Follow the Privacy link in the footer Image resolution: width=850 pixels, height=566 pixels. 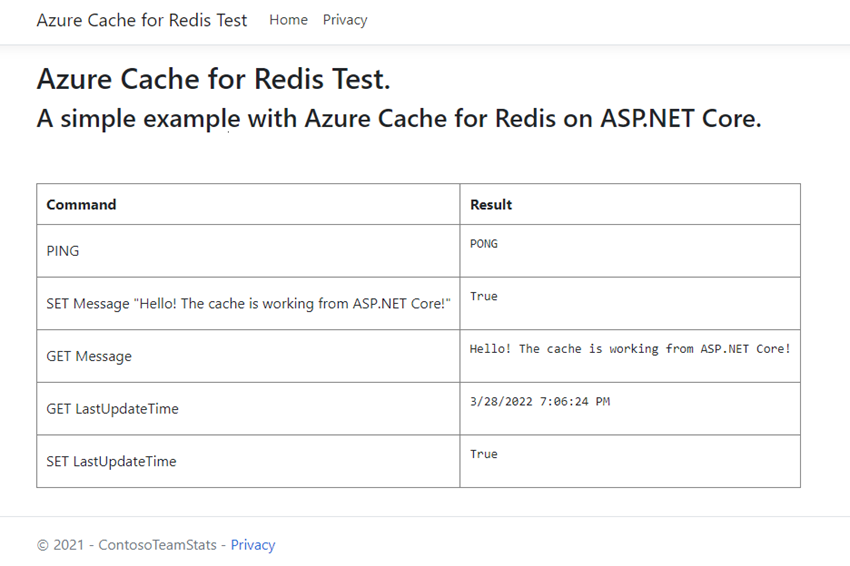click(253, 545)
